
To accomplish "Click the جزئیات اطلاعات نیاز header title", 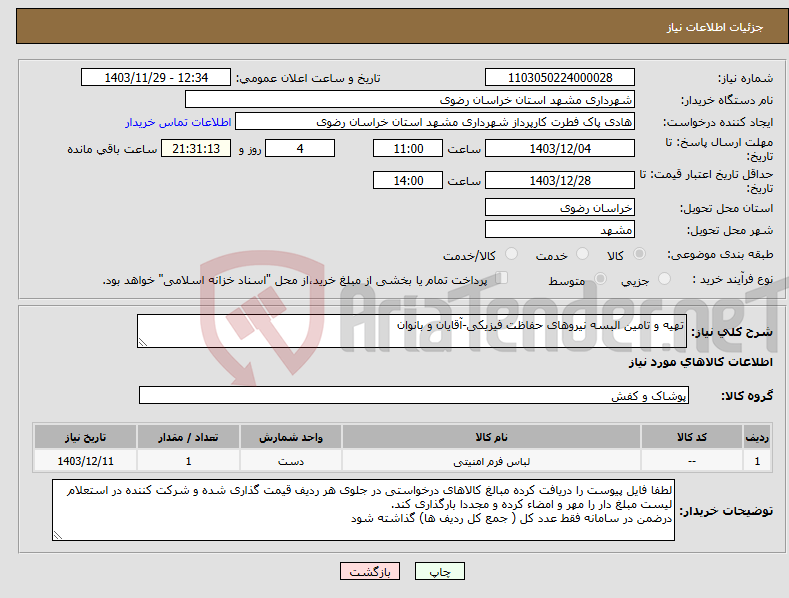I will (x=715, y=27).
